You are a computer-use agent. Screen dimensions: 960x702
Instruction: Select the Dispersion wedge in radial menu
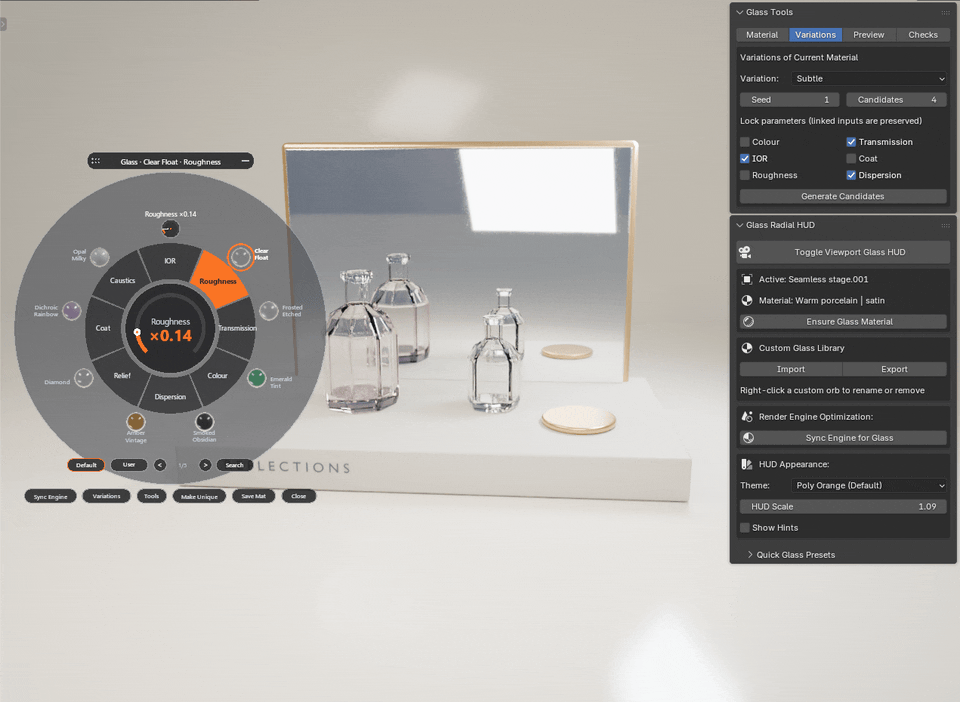click(x=170, y=397)
